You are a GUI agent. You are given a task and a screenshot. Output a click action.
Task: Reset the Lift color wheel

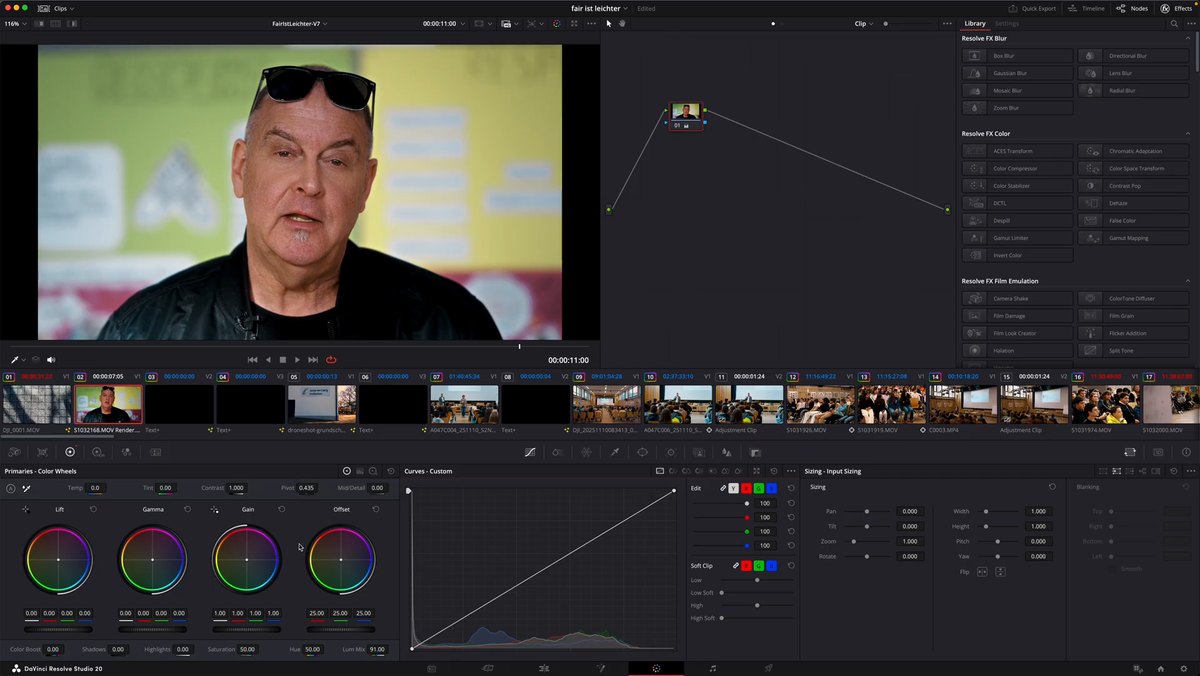(93, 509)
